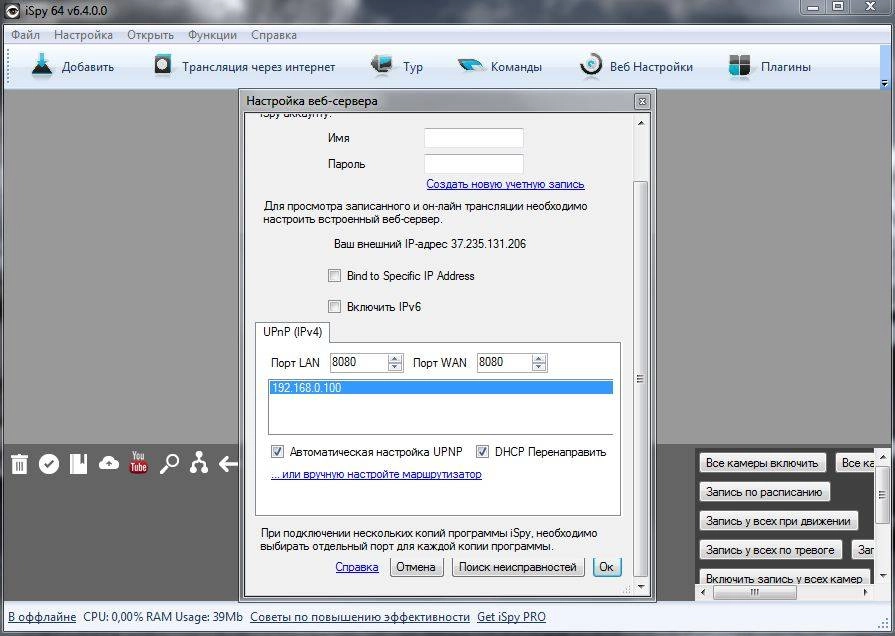Open the Открыть menu

[150, 35]
